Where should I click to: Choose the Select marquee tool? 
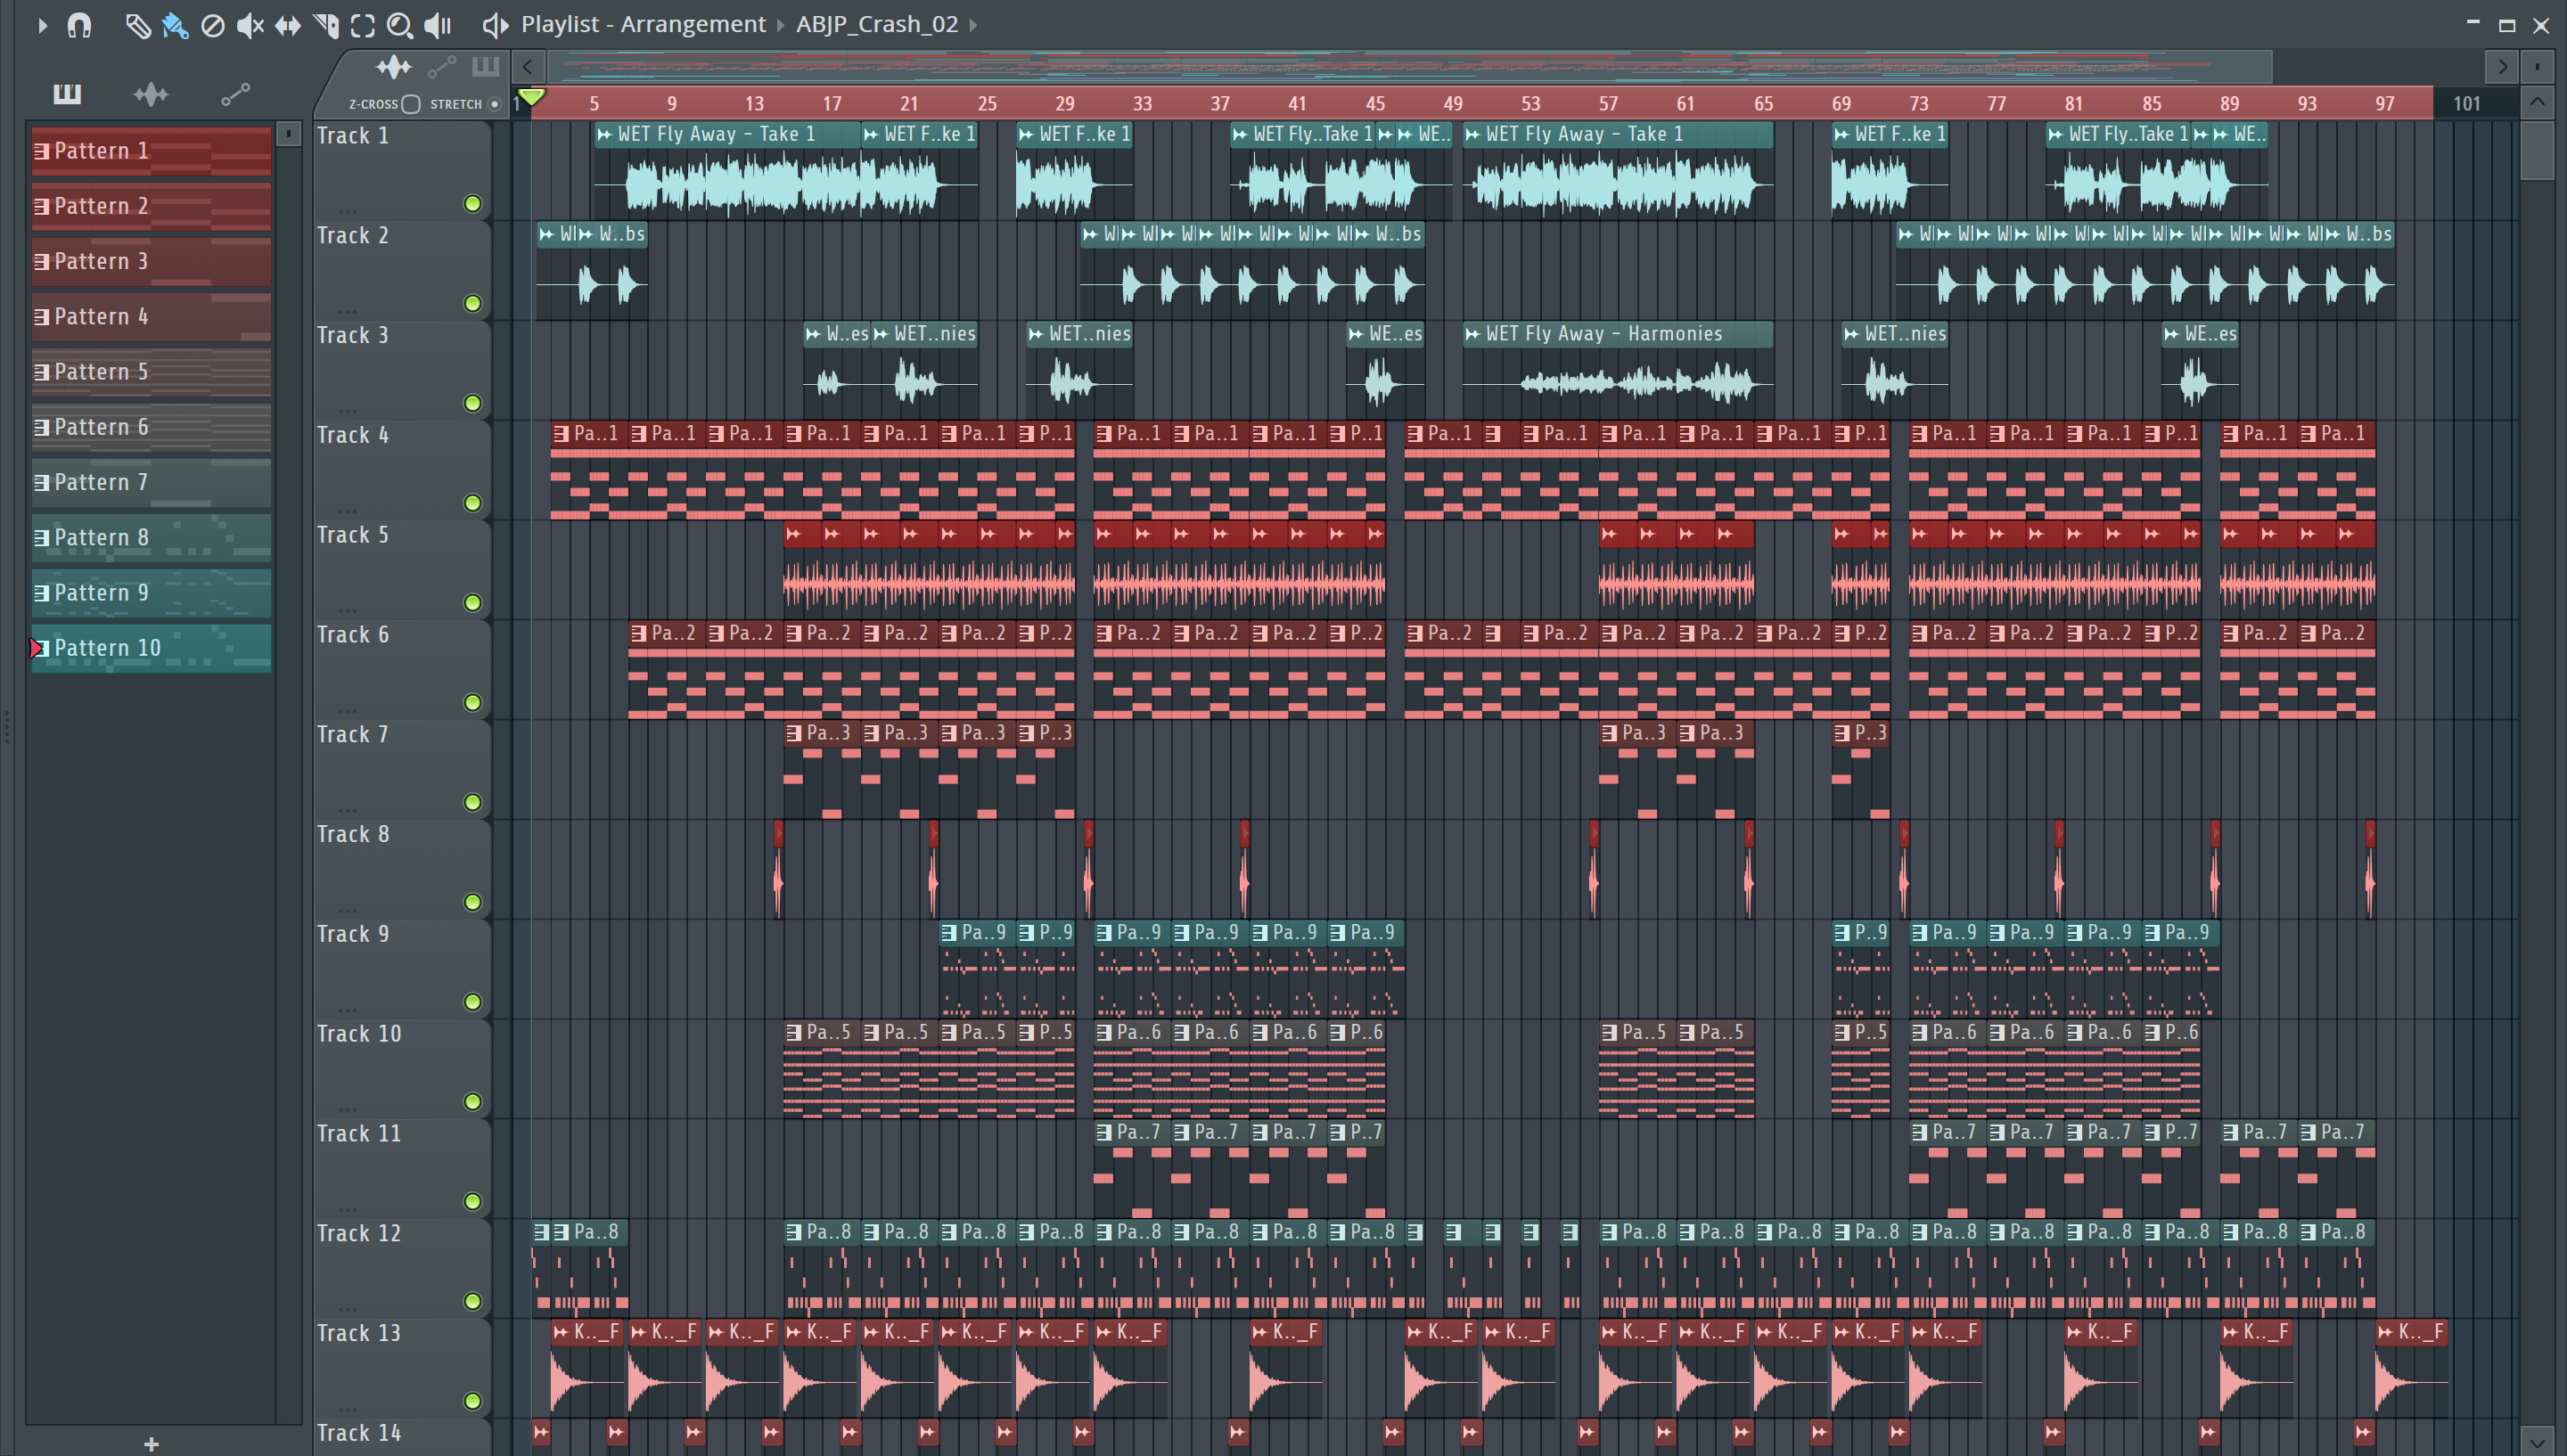pos(363,25)
